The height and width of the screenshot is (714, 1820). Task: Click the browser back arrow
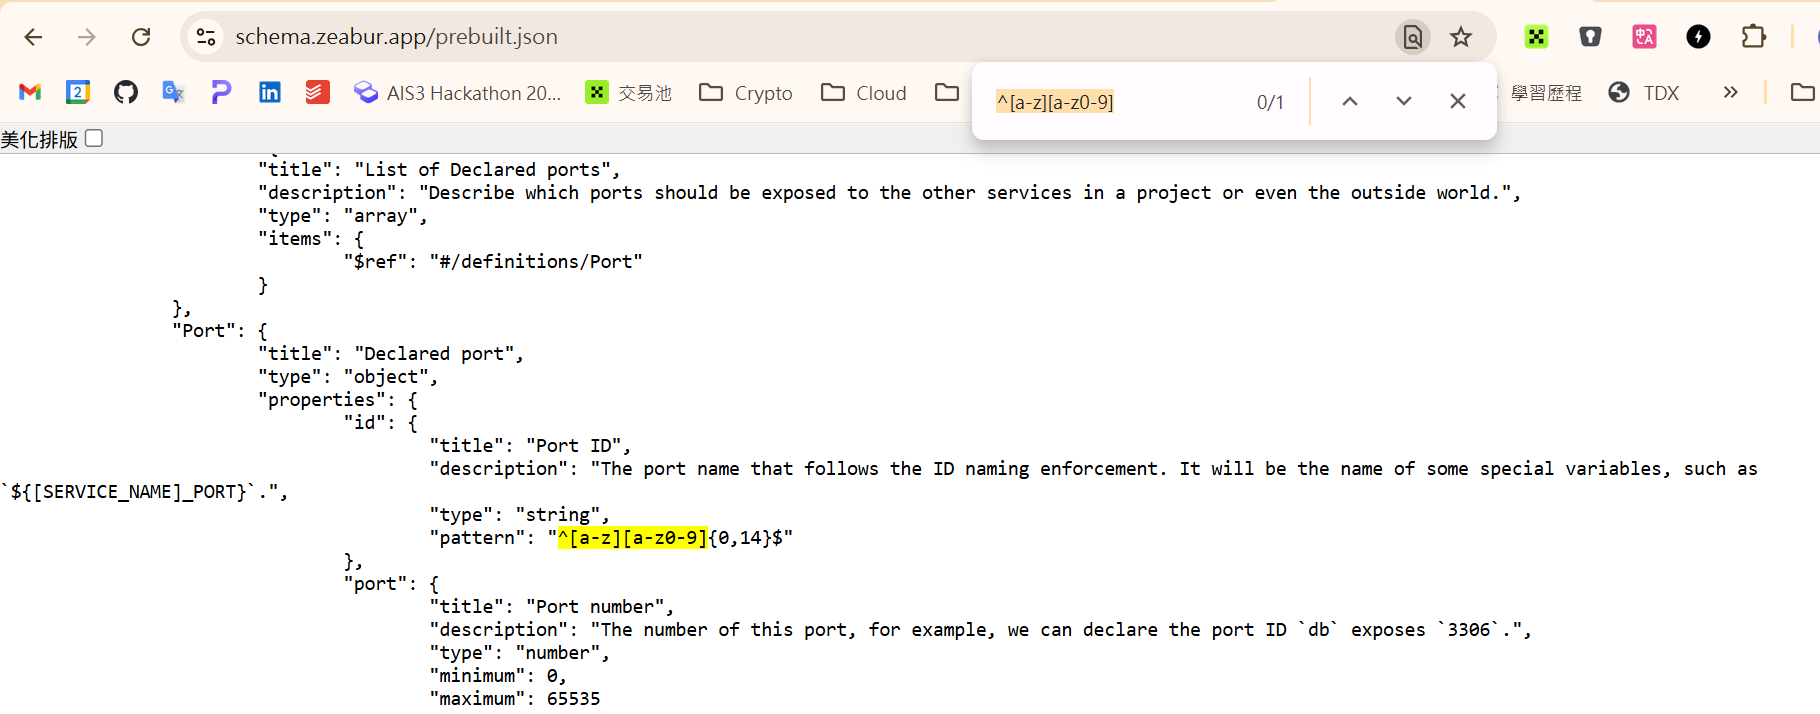click(33, 37)
